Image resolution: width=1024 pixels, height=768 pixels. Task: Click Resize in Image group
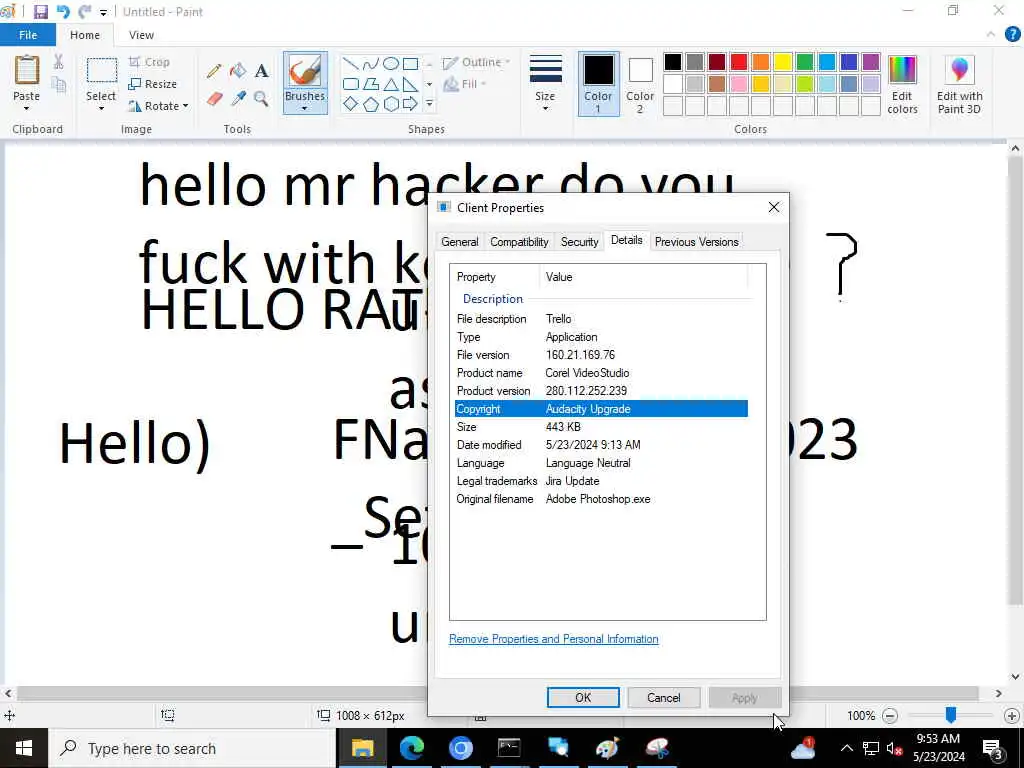coord(153,84)
